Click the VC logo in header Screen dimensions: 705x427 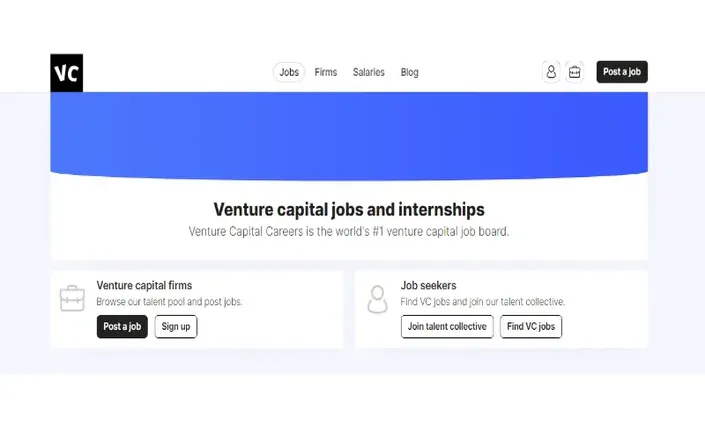coord(67,73)
